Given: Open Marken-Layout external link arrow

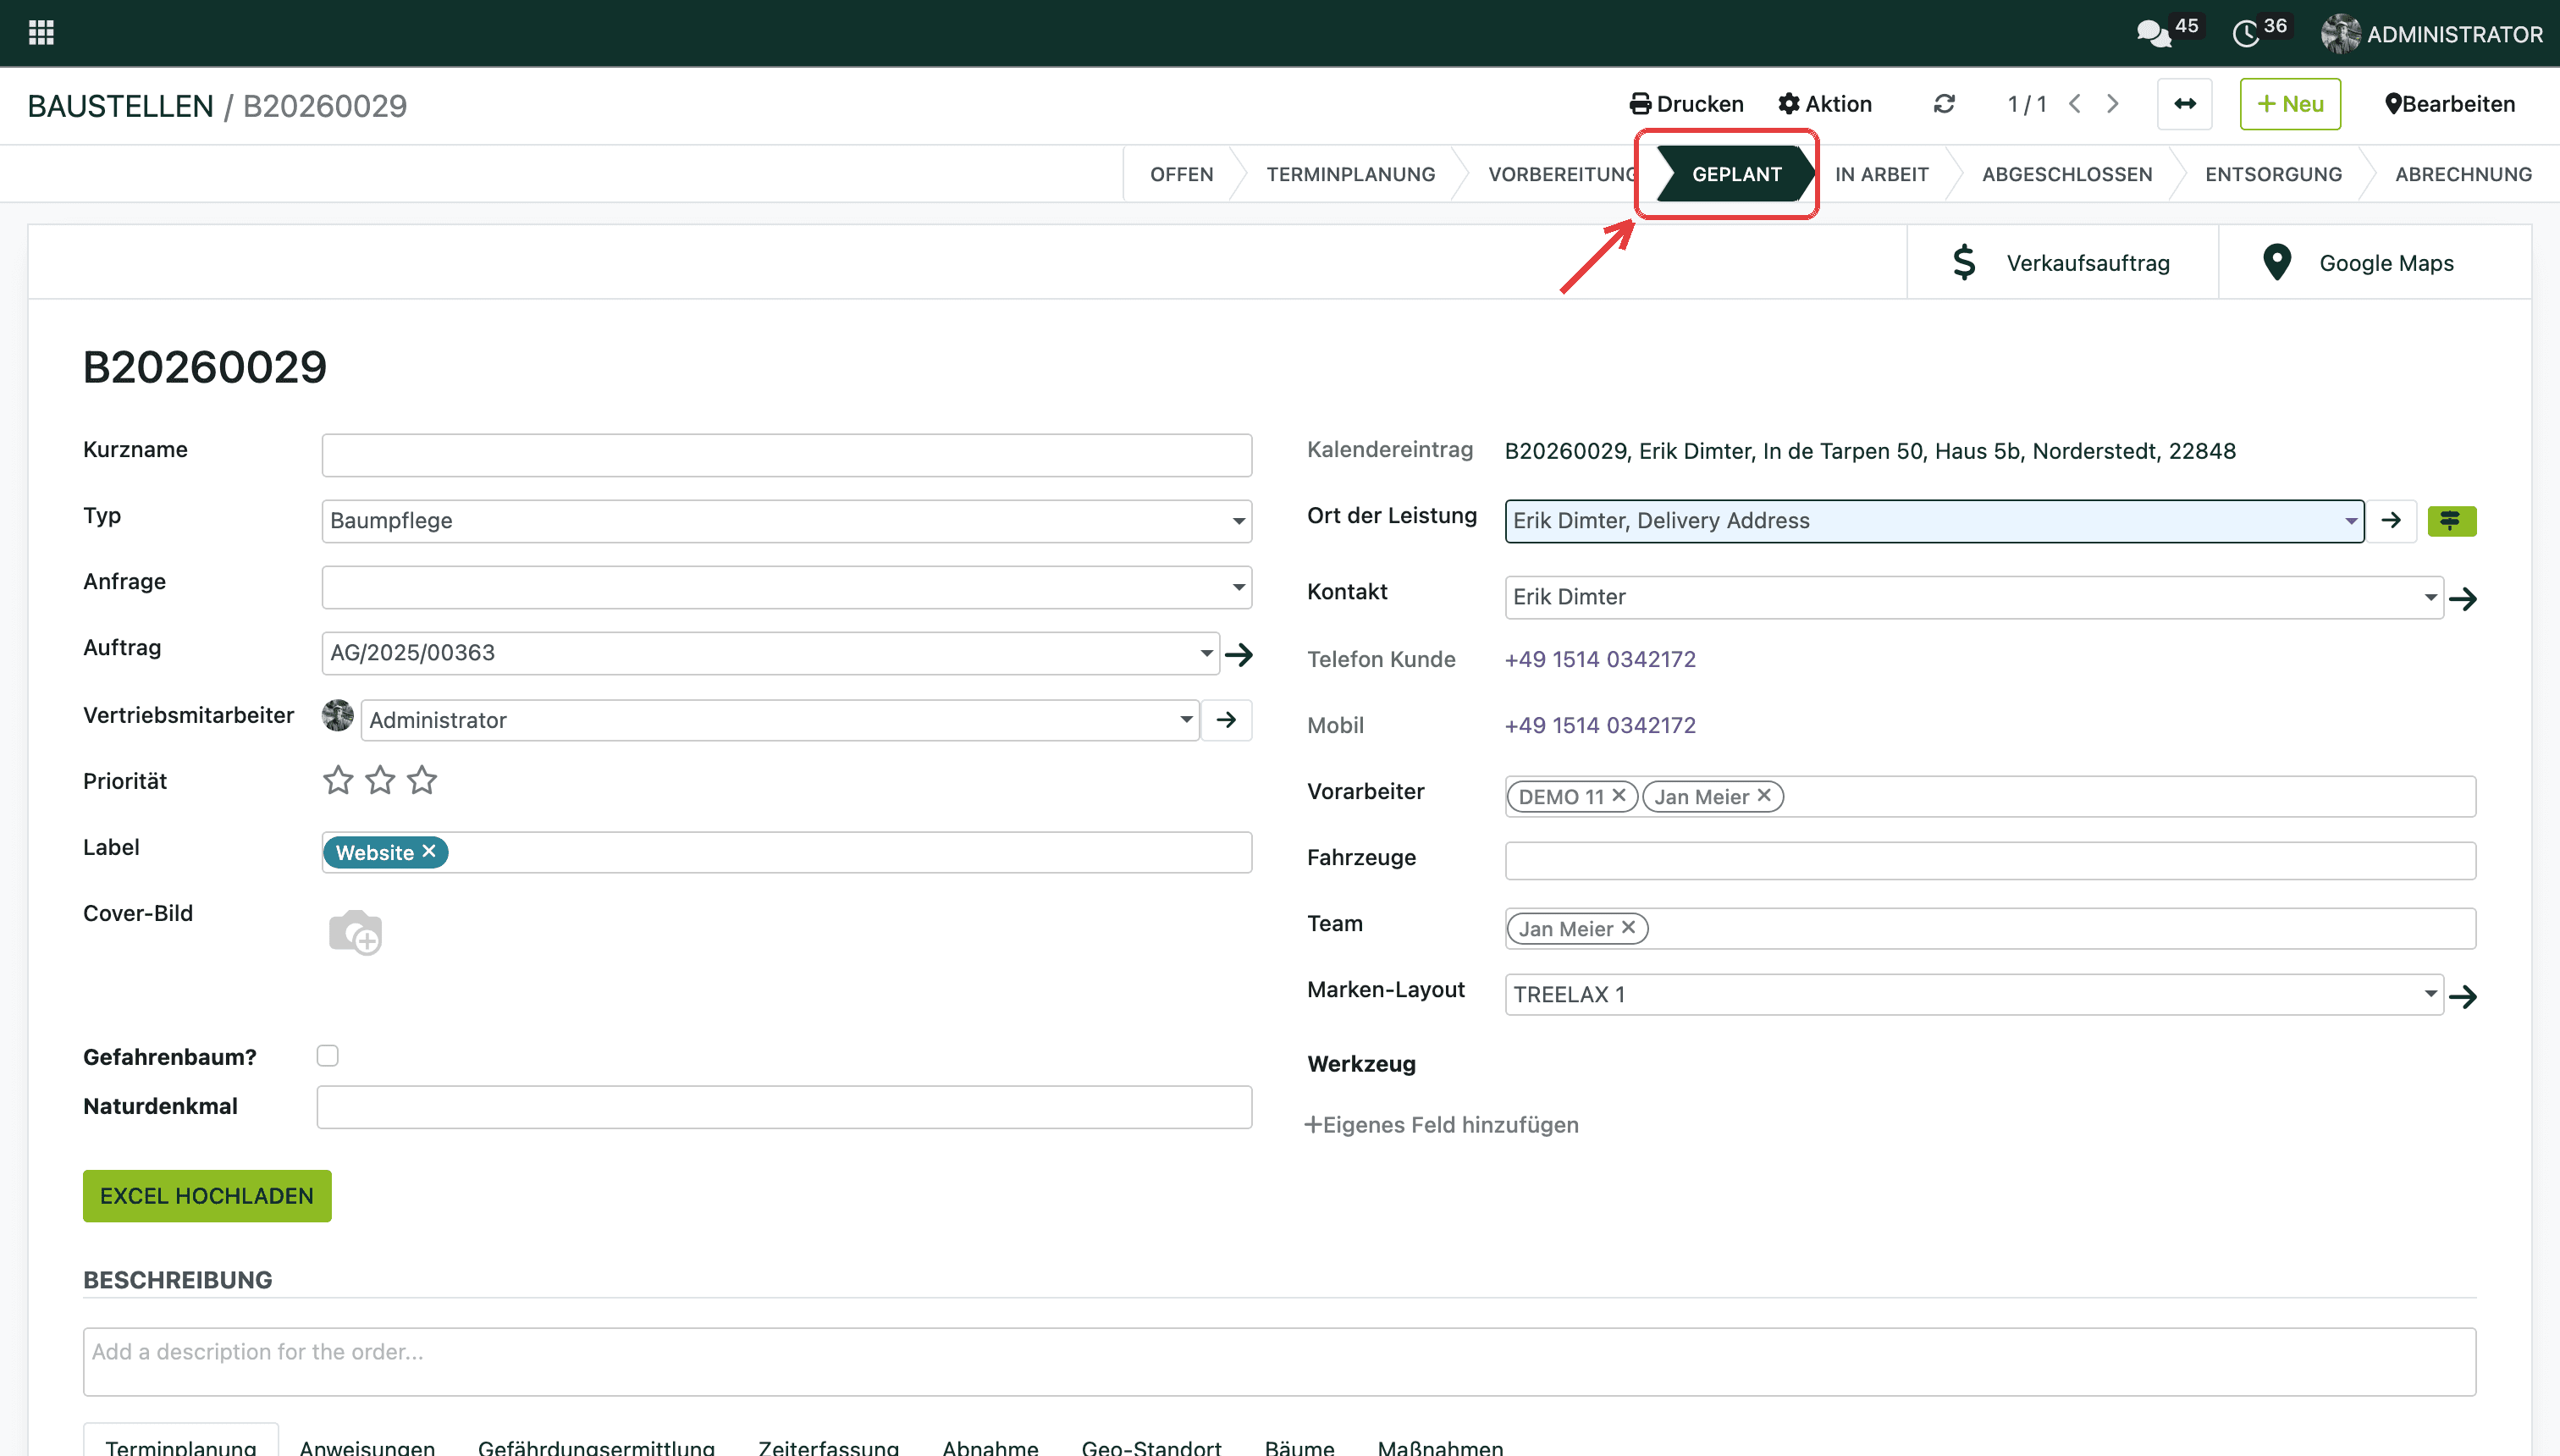Looking at the screenshot, I should tap(2463, 996).
